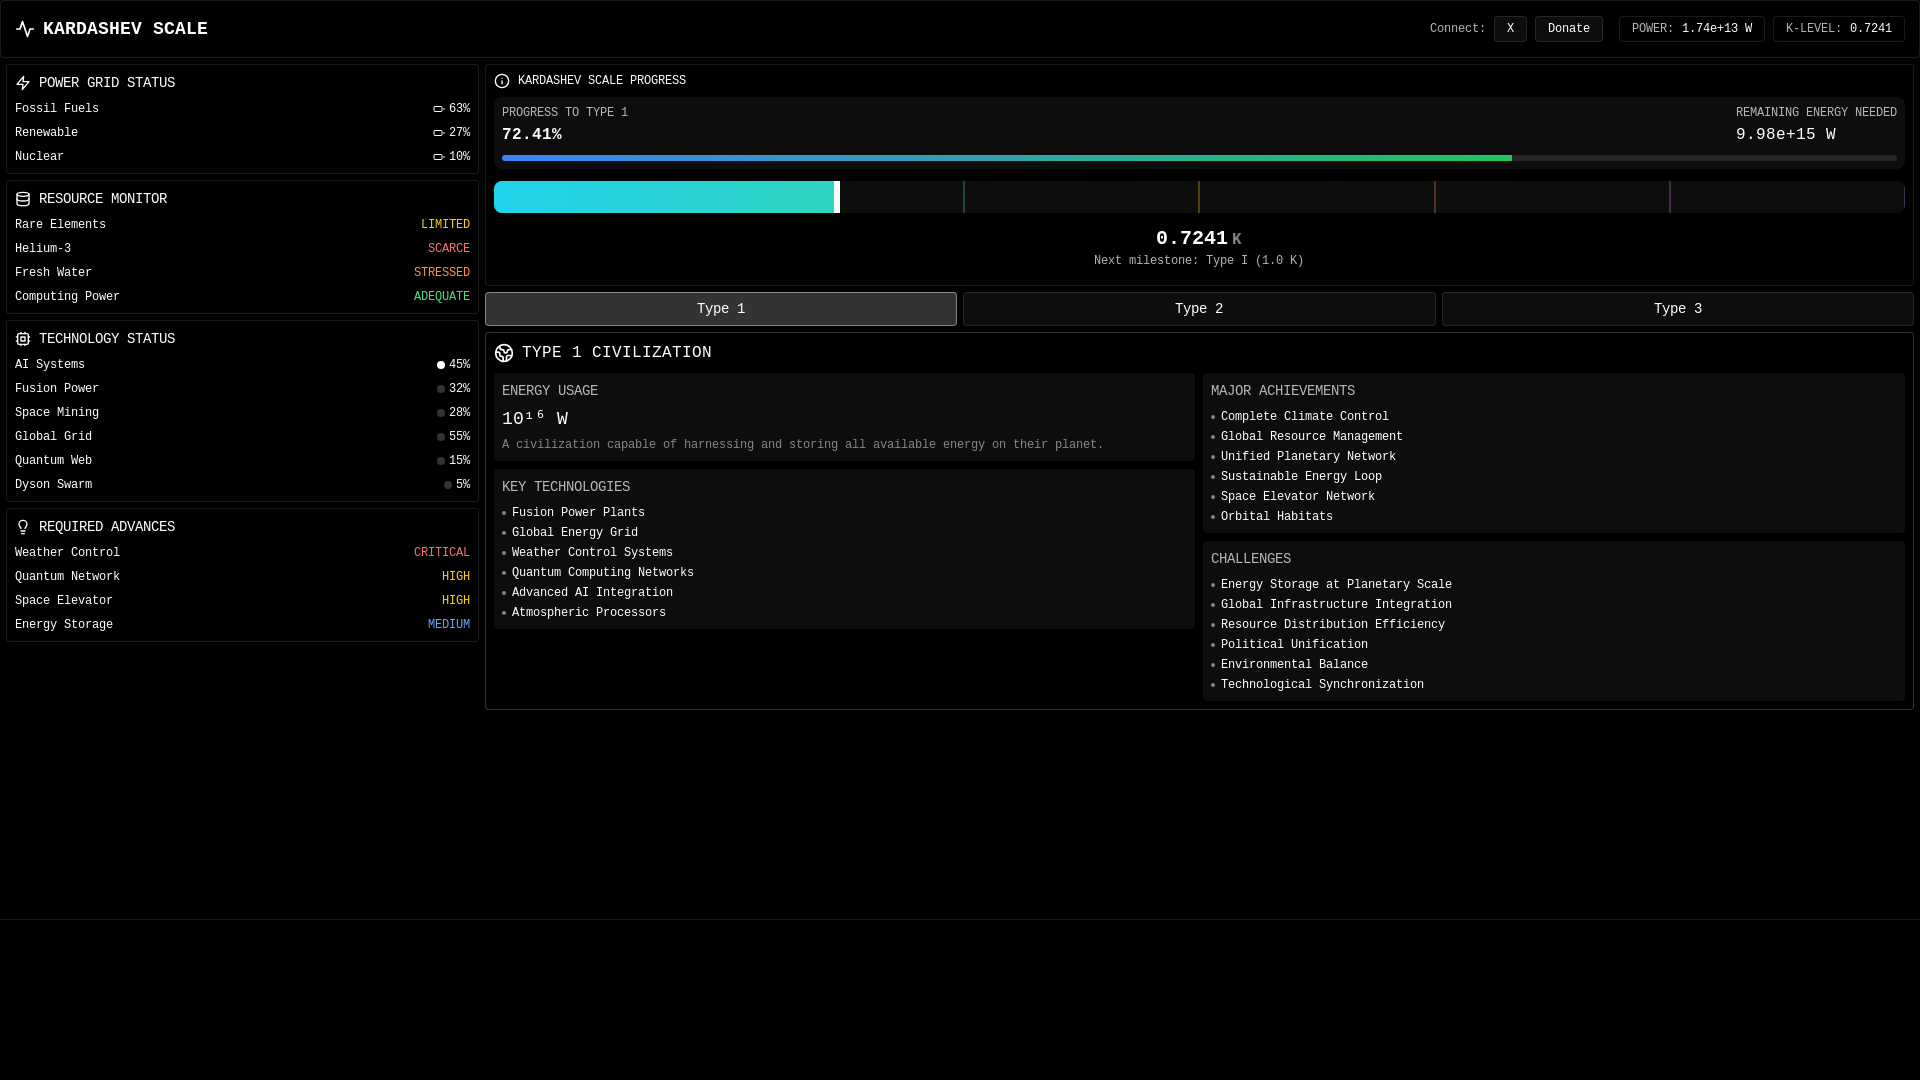This screenshot has height=1080, width=1920.
Task: Click the Quantum Network HIGH label
Action: pyautogui.click(x=456, y=577)
